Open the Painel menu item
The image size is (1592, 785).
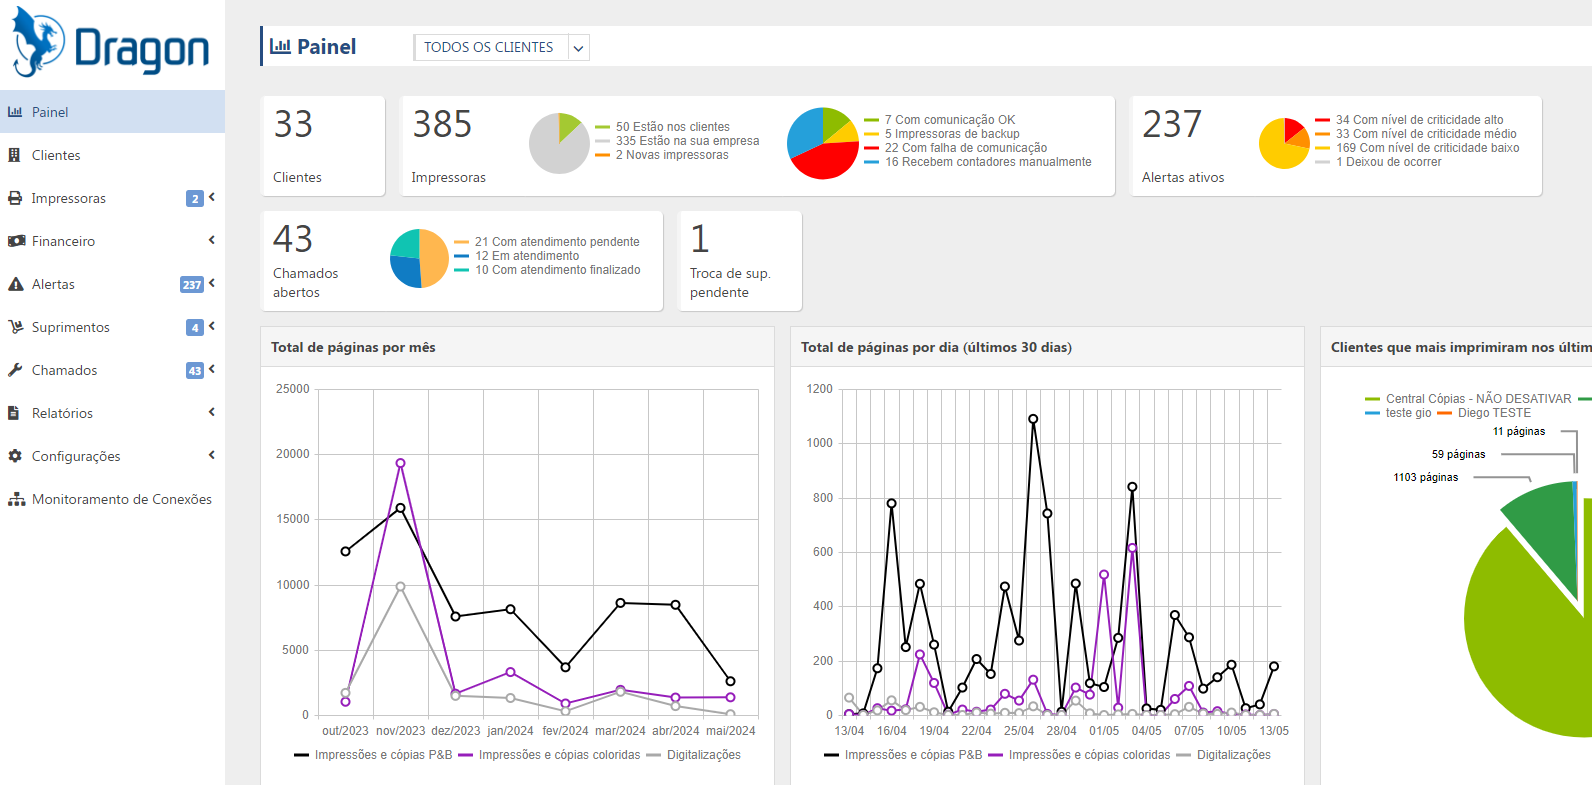pos(112,112)
